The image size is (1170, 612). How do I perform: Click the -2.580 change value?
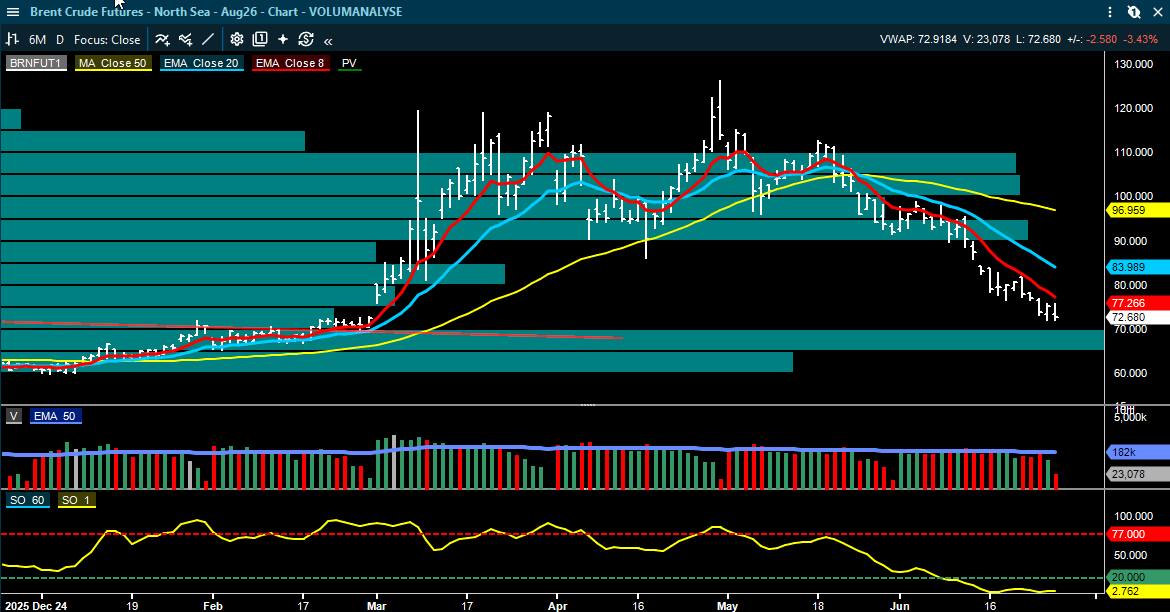tap(1102, 40)
